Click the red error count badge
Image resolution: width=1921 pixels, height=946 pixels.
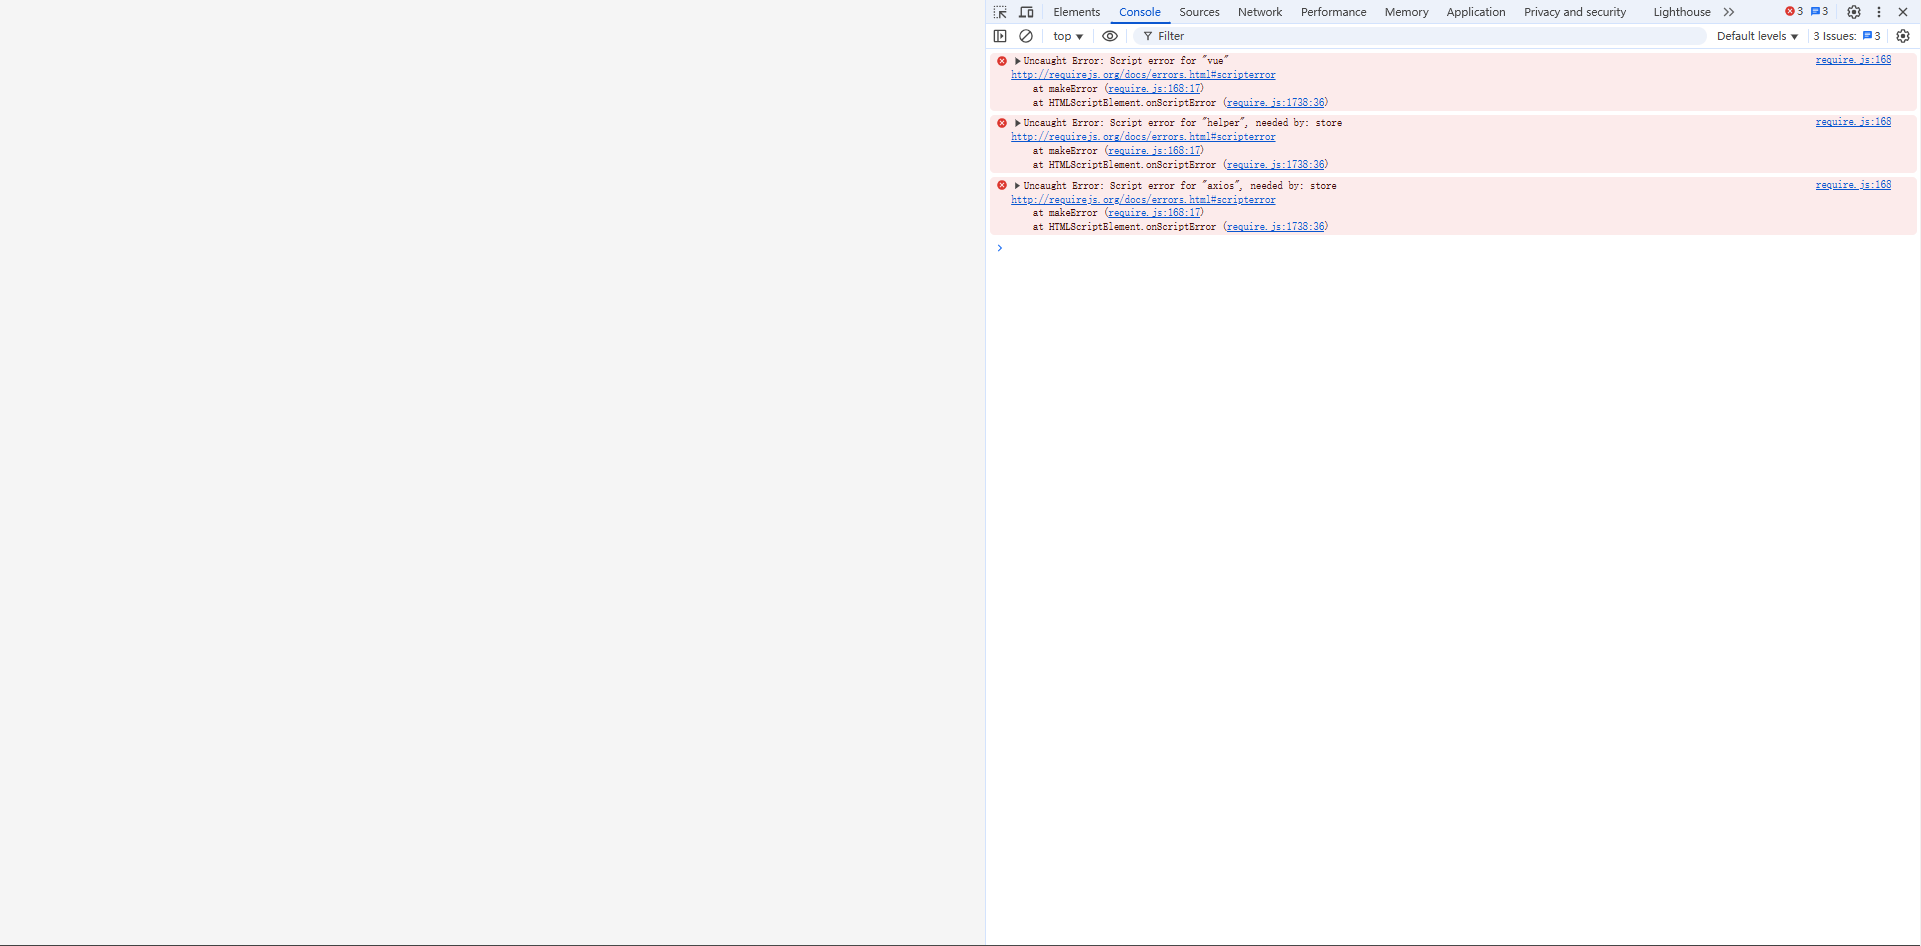point(1794,12)
